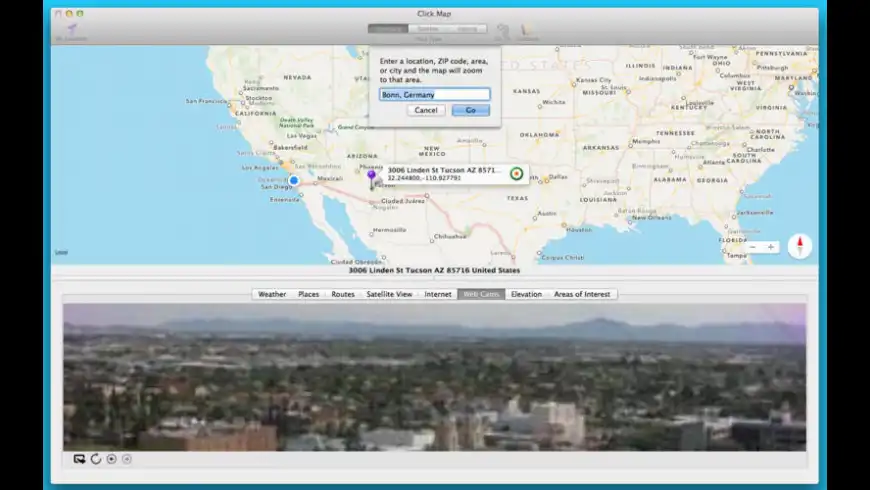Click the location field containing Bonn, Germany
The height and width of the screenshot is (490, 870).
(x=434, y=94)
